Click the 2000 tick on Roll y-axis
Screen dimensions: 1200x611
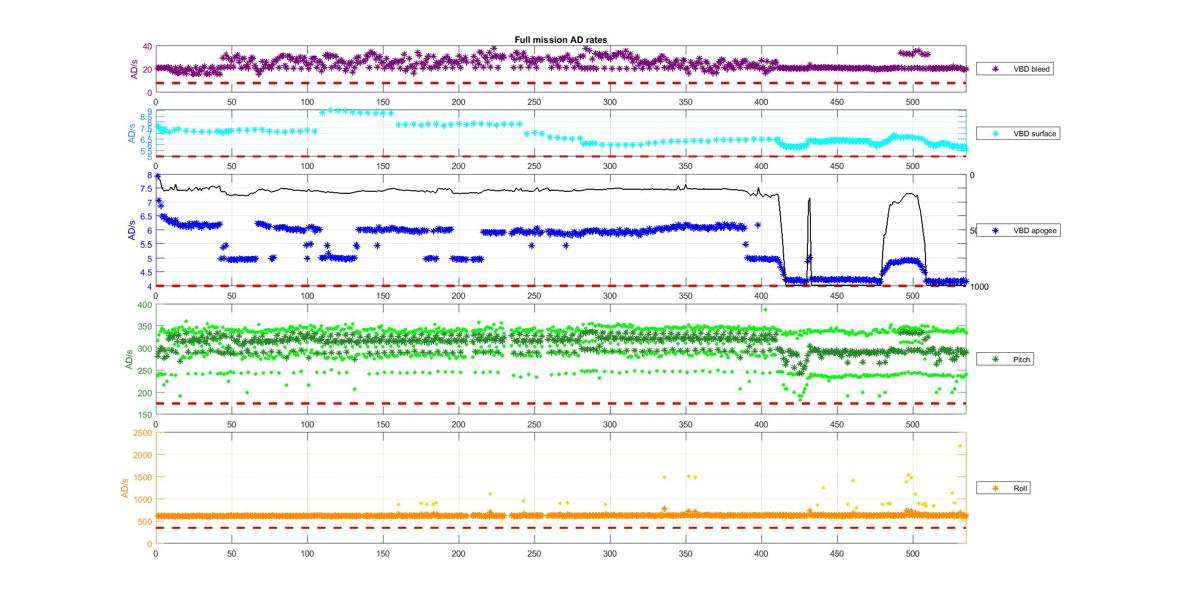(x=142, y=455)
